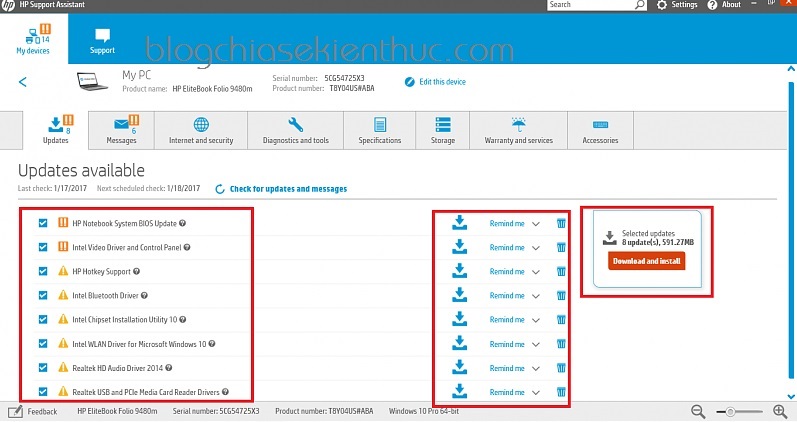Viewport: 797px width, 422px height.
Task: Show help info for HP Hotkey Support
Action: 137,272
